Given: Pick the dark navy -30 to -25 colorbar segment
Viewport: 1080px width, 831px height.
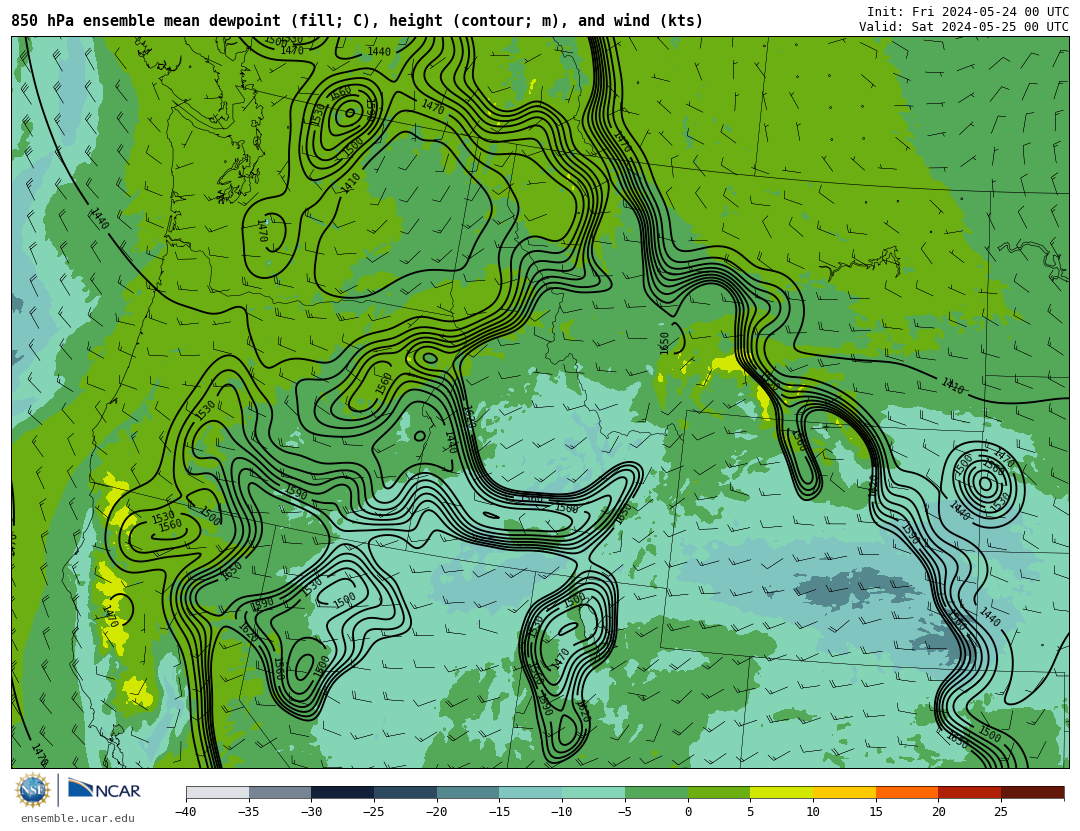Looking at the screenshot, I should (x=343, y=792).
